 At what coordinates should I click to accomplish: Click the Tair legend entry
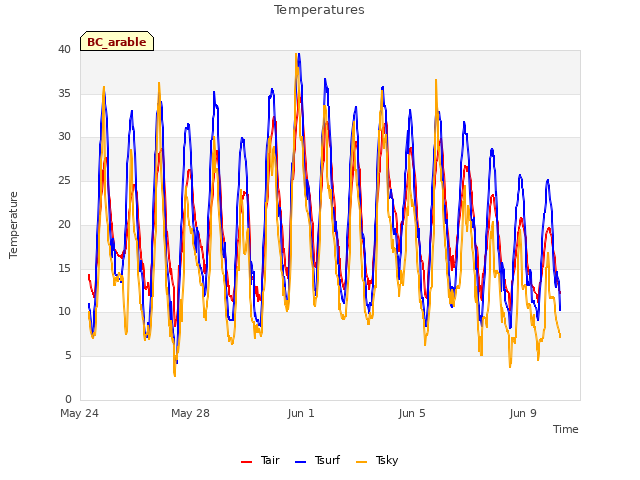[260, 460]
